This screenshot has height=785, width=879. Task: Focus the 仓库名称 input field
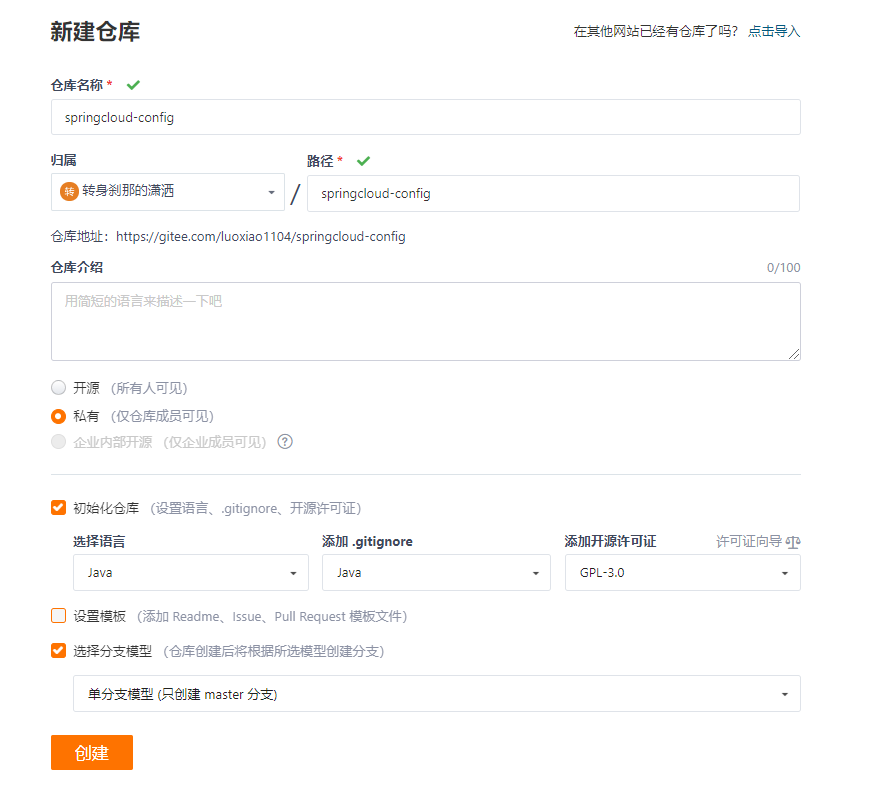[x=425, y=117]
